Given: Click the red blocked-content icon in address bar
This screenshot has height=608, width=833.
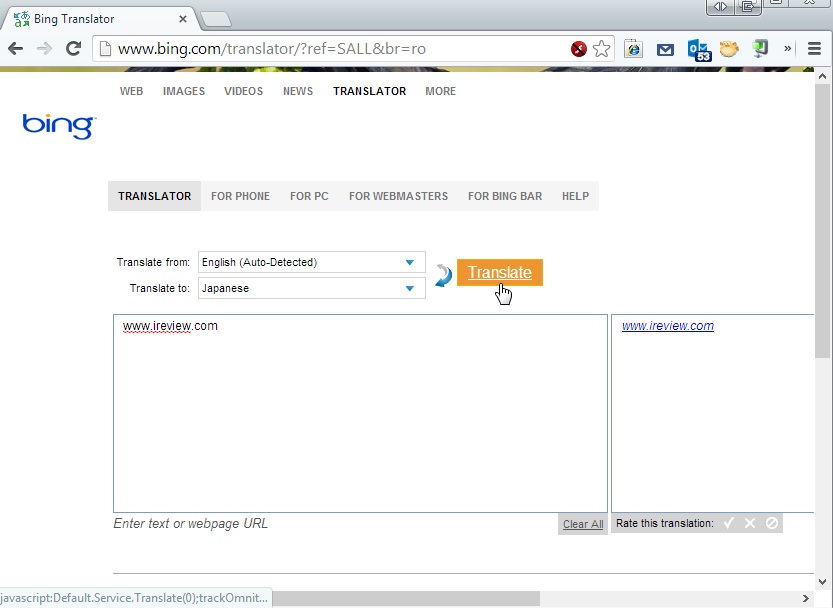Looking at the screenshot, I should [579, 49].
